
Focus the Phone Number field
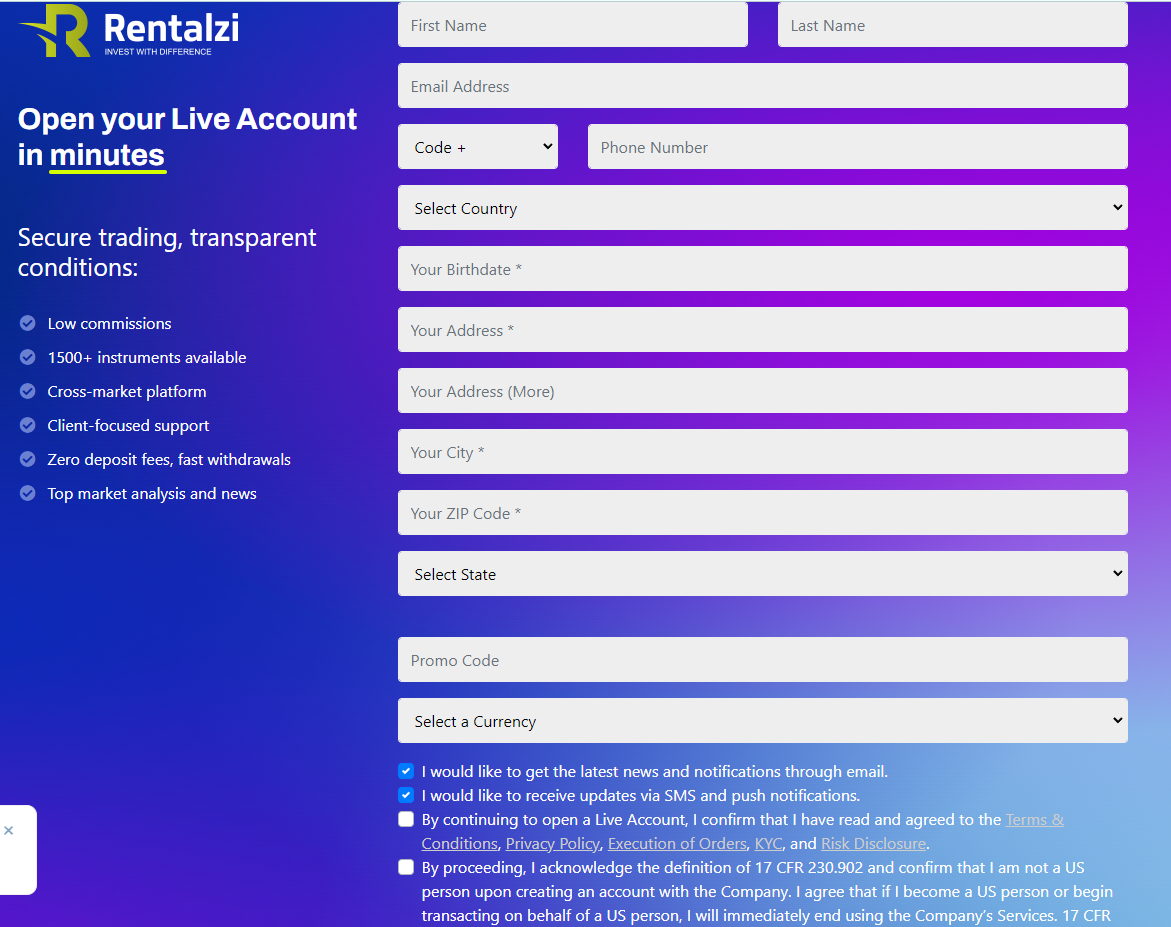[857, 147]
